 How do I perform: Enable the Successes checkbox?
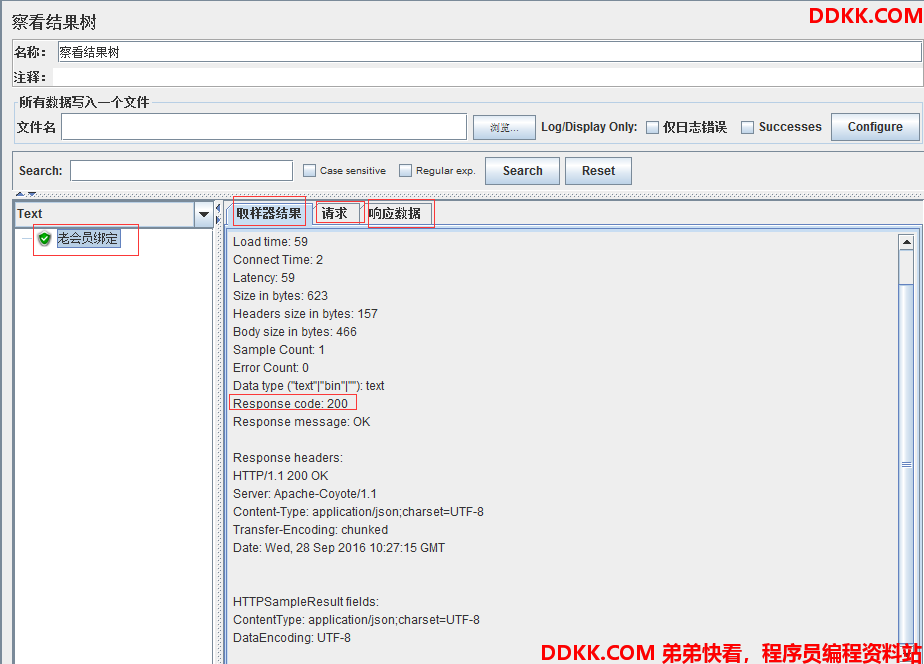pos(747,127)
